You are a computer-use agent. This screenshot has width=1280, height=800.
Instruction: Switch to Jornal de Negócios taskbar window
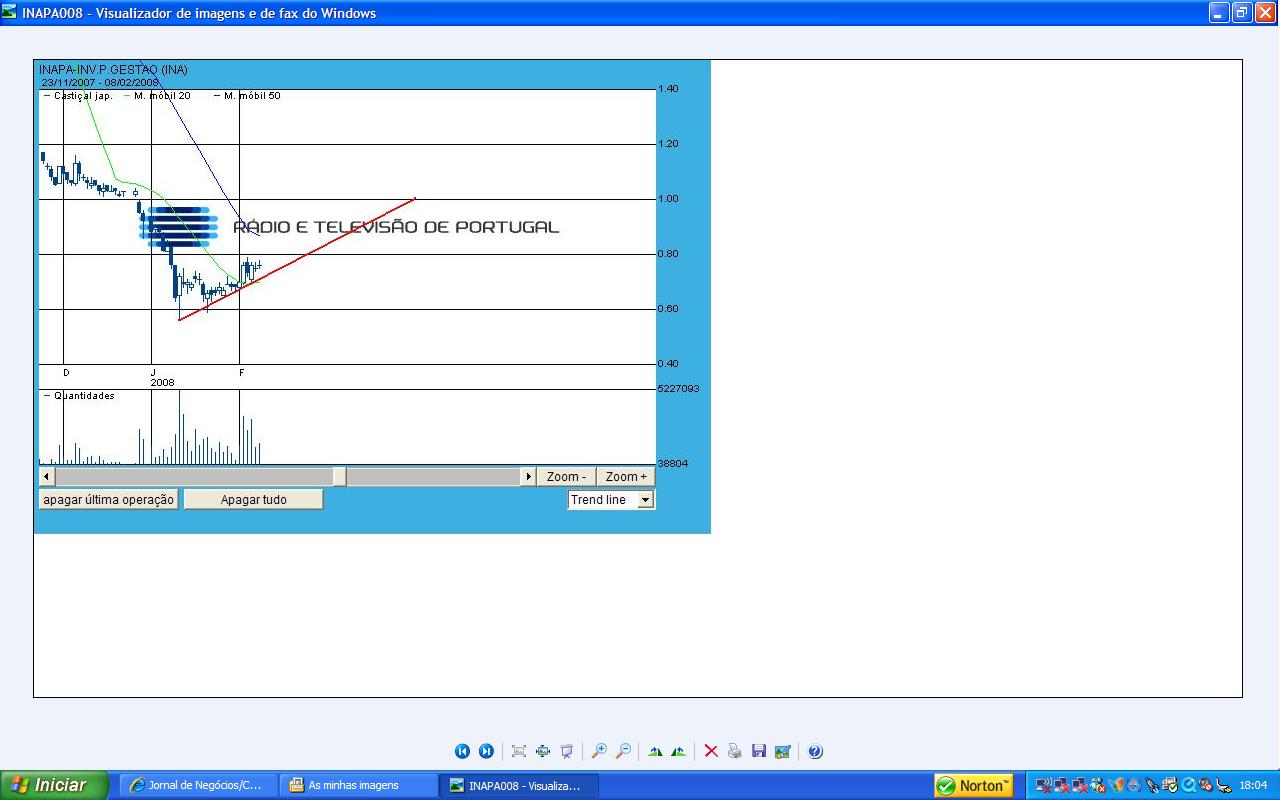pos(198,785)
